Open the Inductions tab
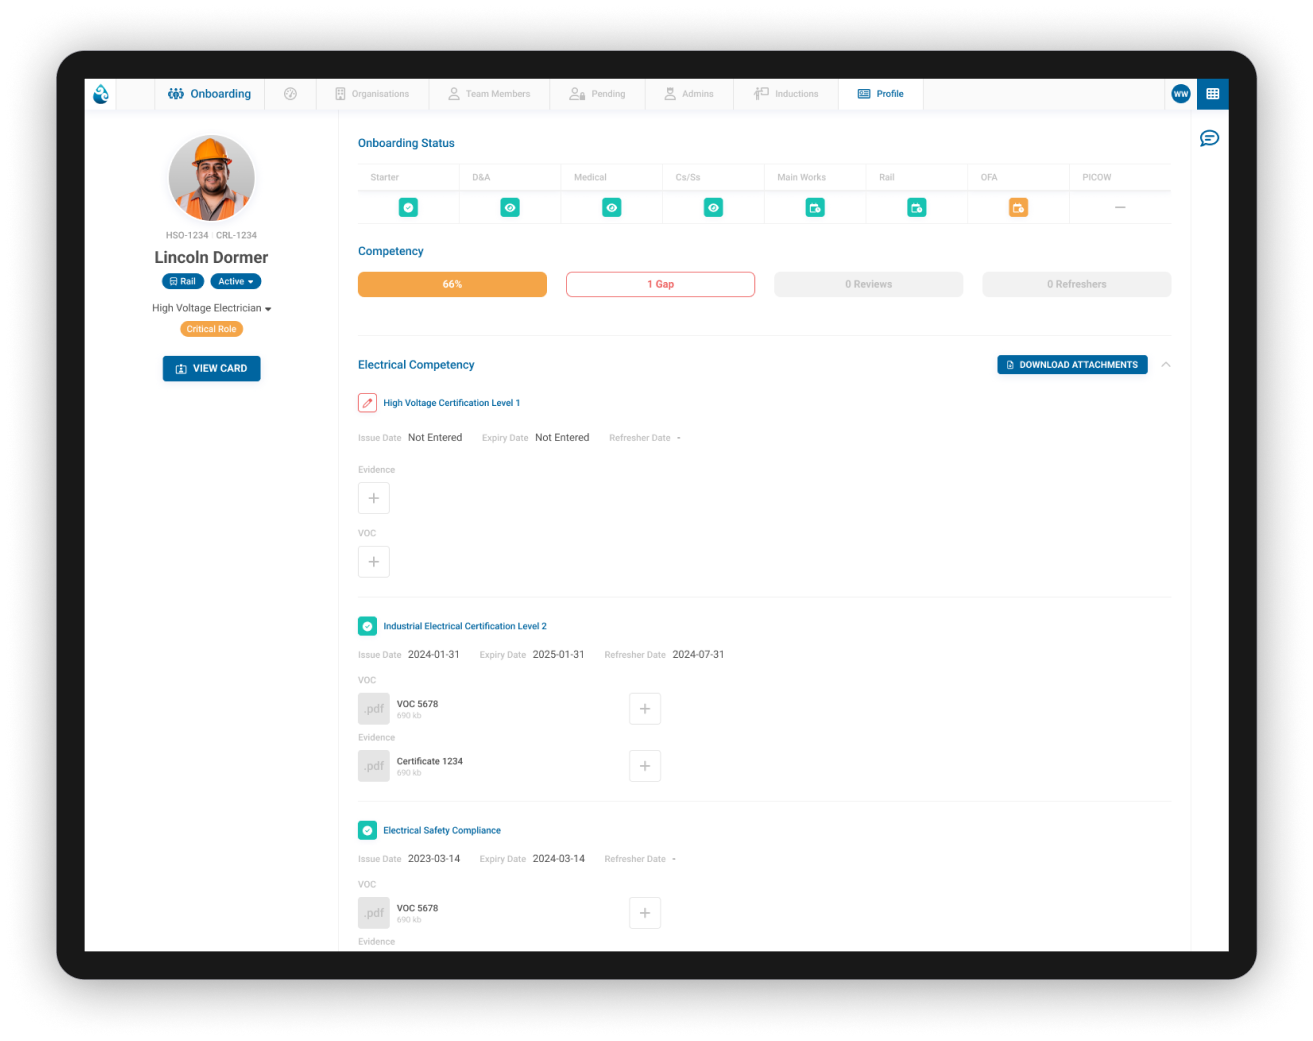The height and width of the screenshot is (1041, 1313). coord(786,94)
